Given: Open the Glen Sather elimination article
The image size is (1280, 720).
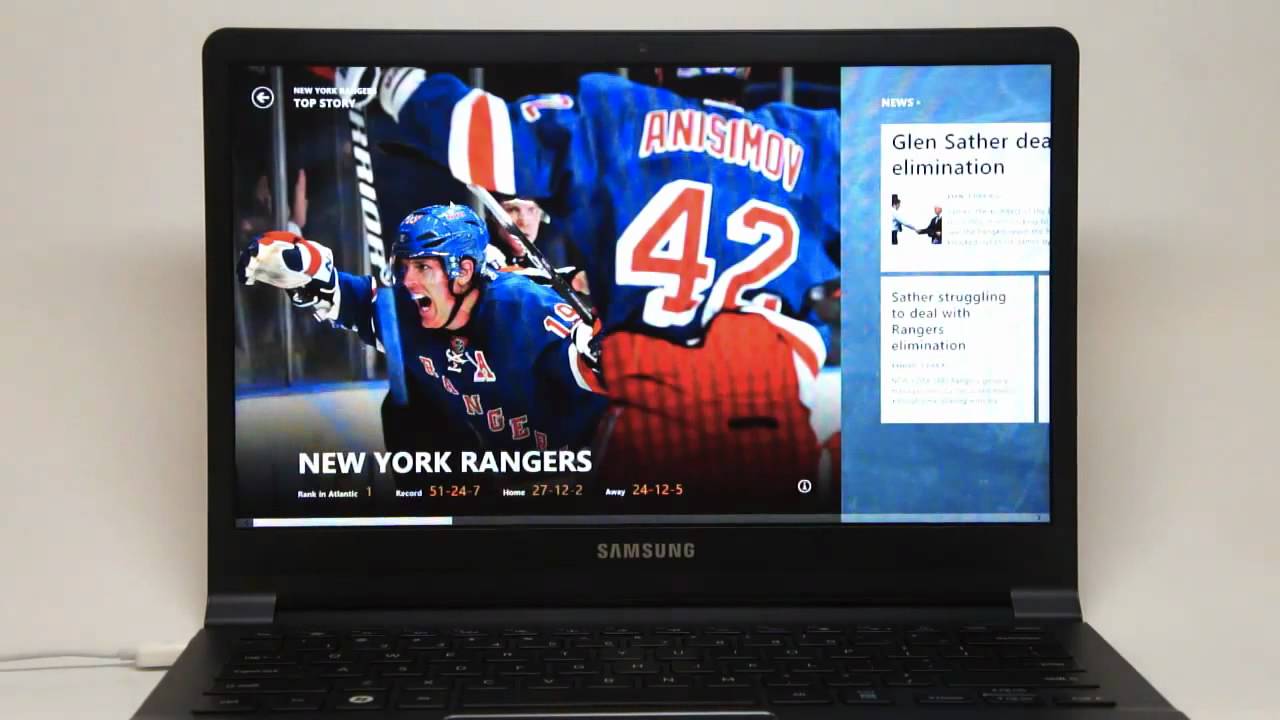Looking at the screenshot, I should pyautogui.click(x=965, y=197).
